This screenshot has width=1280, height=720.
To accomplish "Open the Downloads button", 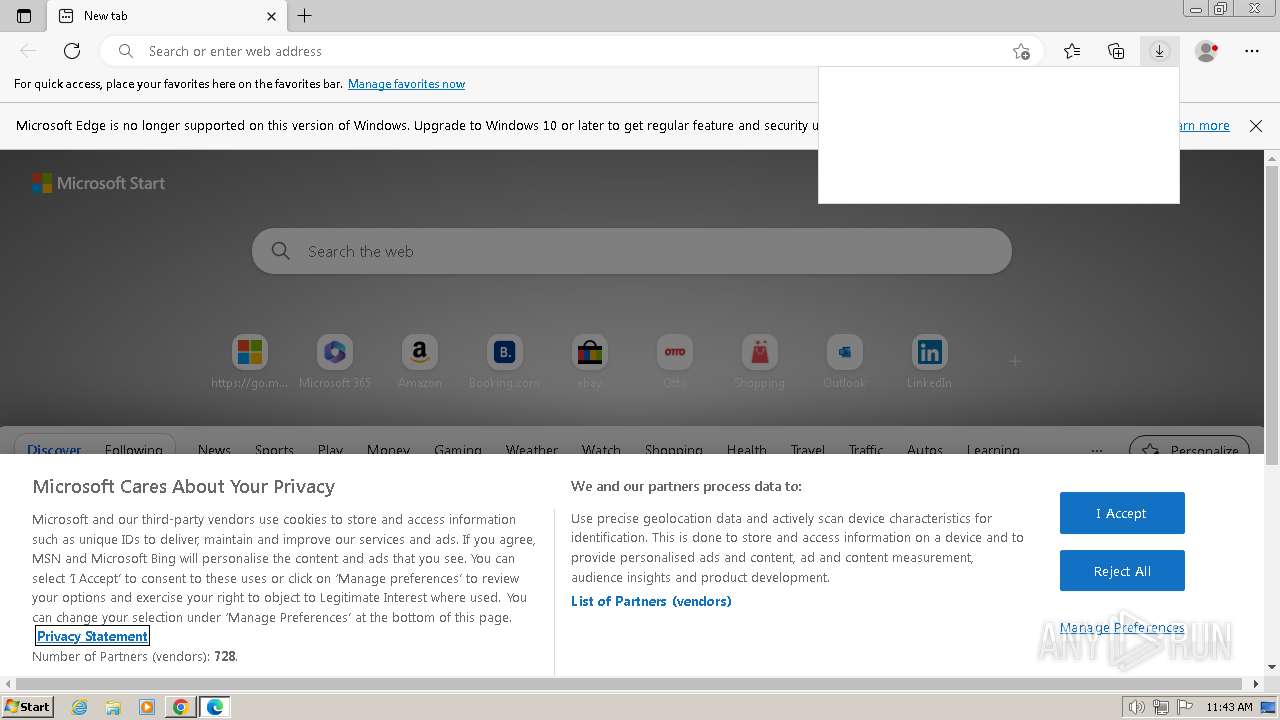I will click(x=1159, y=51).
